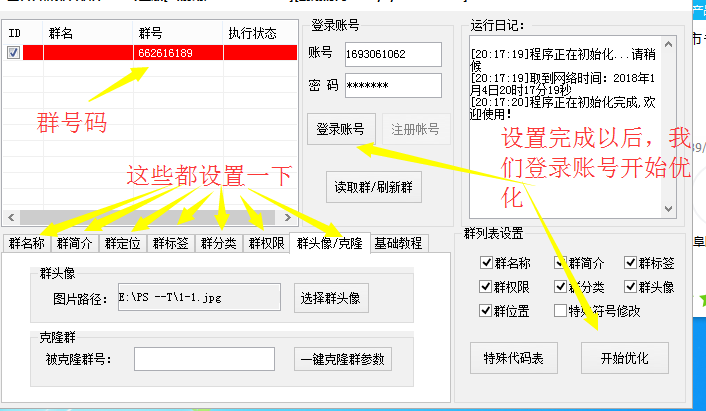The height and width of the screenshot is (411, 706).
Task: Click the log entry 程序正在初始化完成,欢迎使用
Action: [x=563, y=108]
